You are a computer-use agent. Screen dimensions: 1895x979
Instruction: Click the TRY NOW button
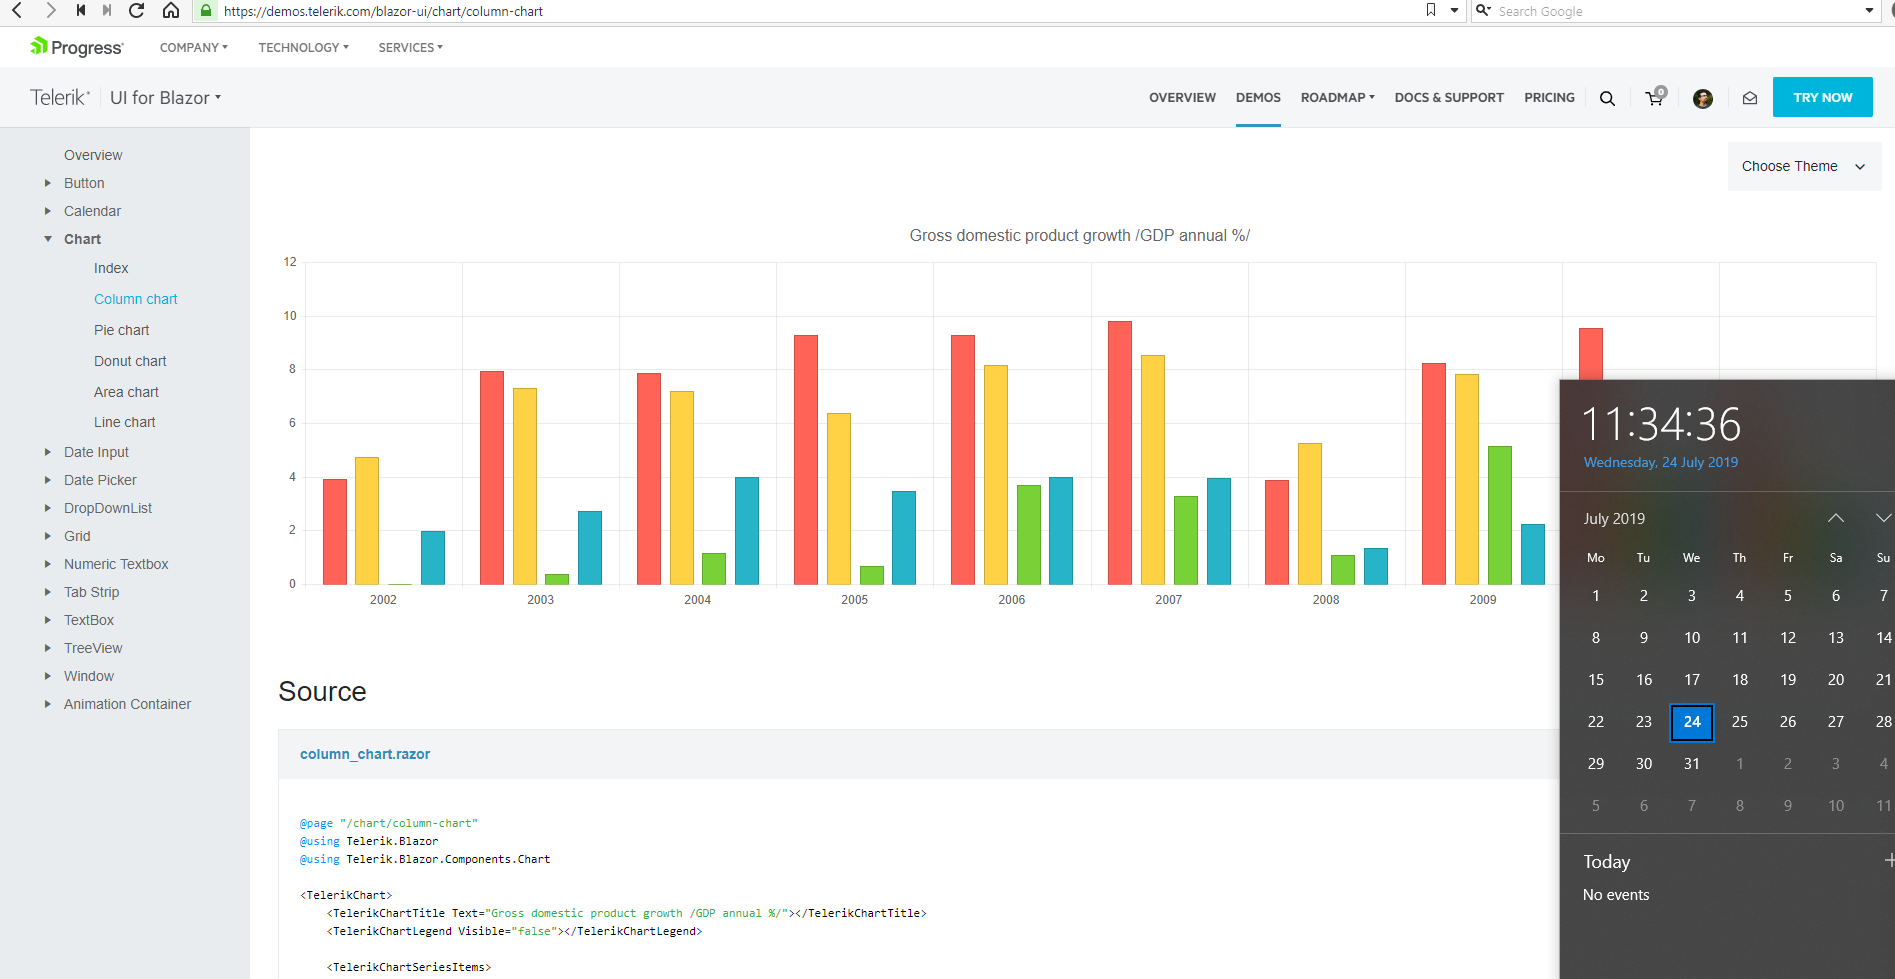tap(1822, 97)
